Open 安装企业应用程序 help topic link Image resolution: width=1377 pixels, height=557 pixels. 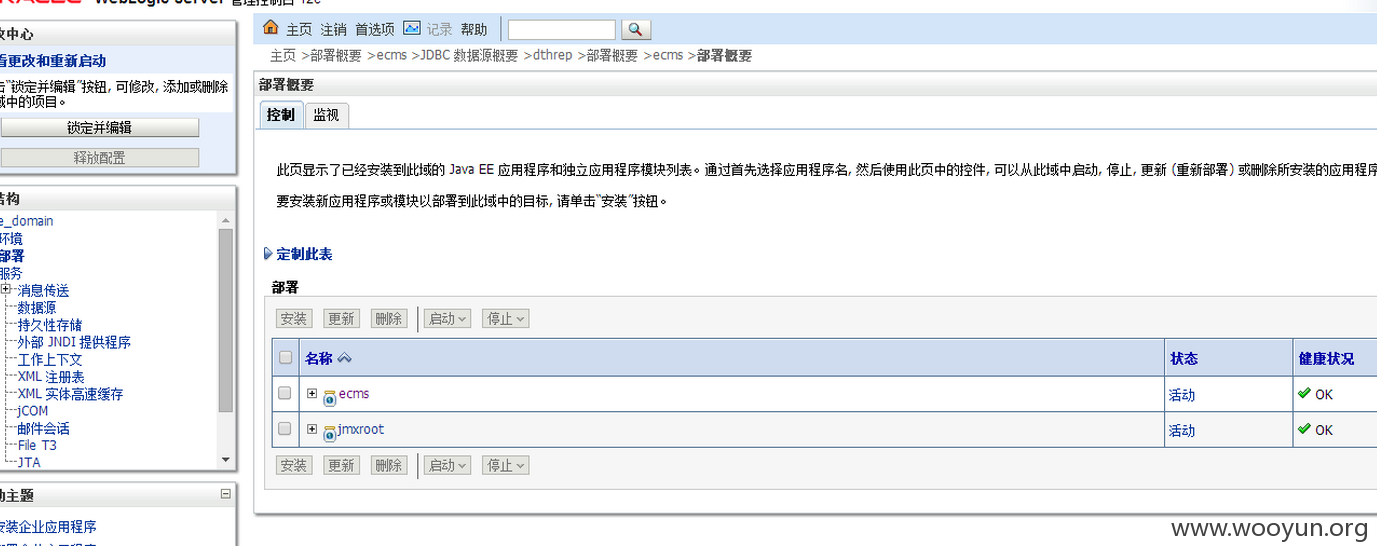point(48,527)
